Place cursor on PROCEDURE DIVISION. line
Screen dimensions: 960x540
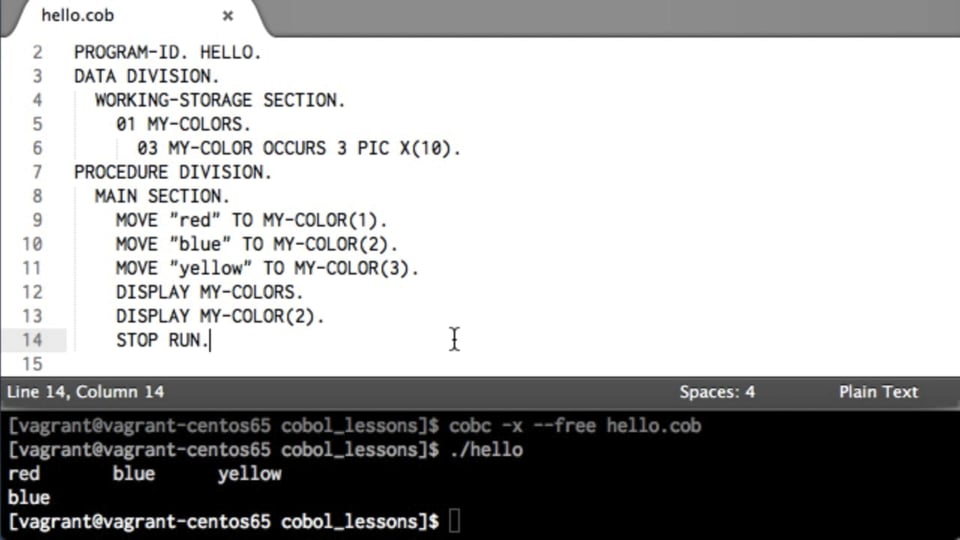(172, 172)
